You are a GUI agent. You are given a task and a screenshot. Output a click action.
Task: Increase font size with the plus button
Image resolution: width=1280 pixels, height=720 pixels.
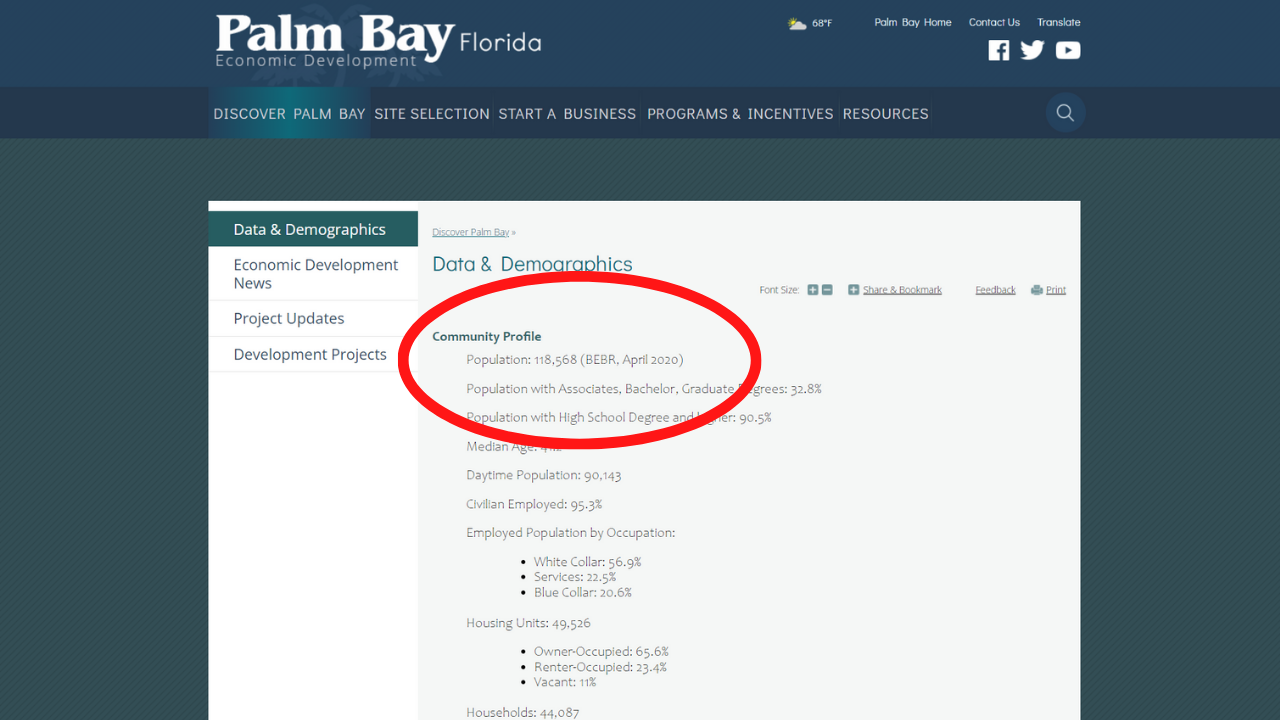[812, 289]
